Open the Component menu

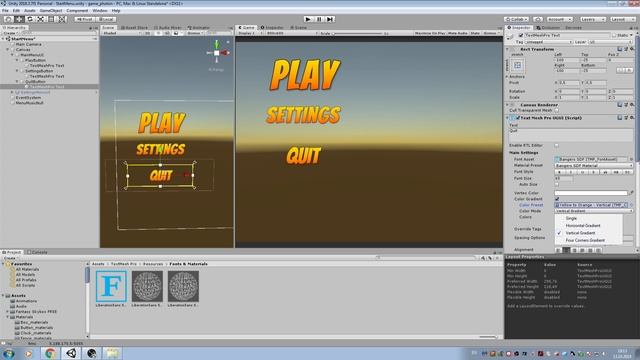77,11
